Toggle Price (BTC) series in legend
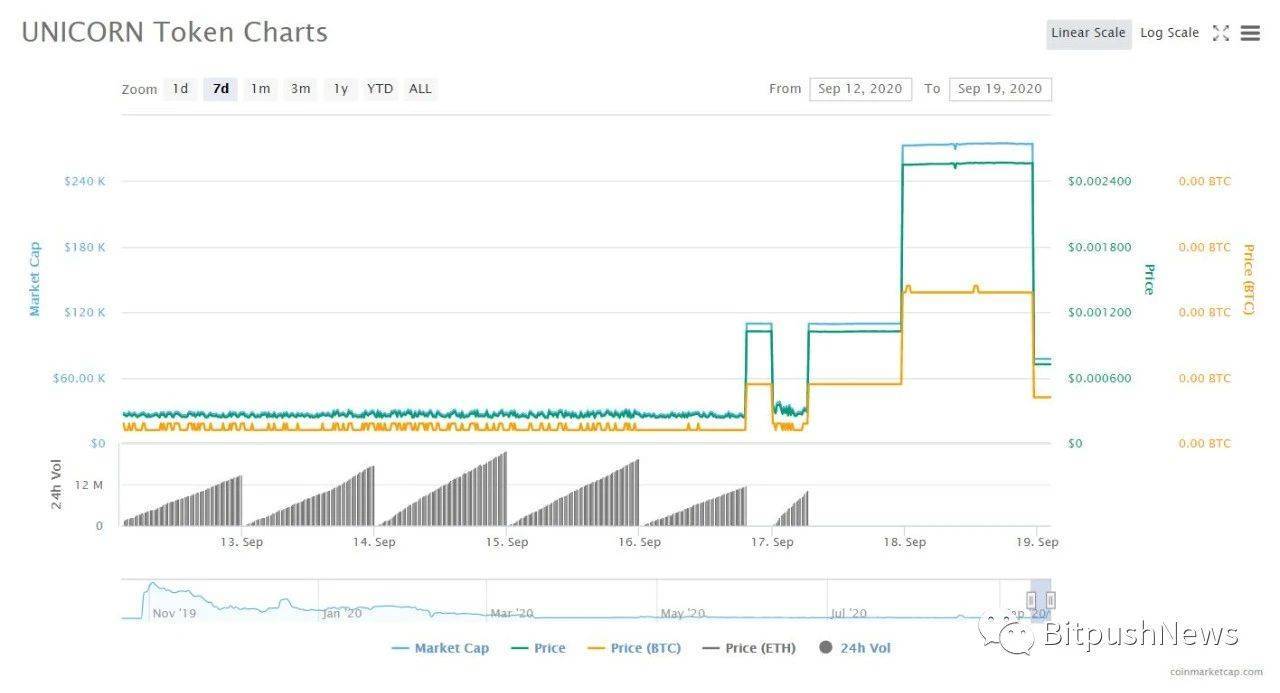1280x693 pixels. point(633,648)
